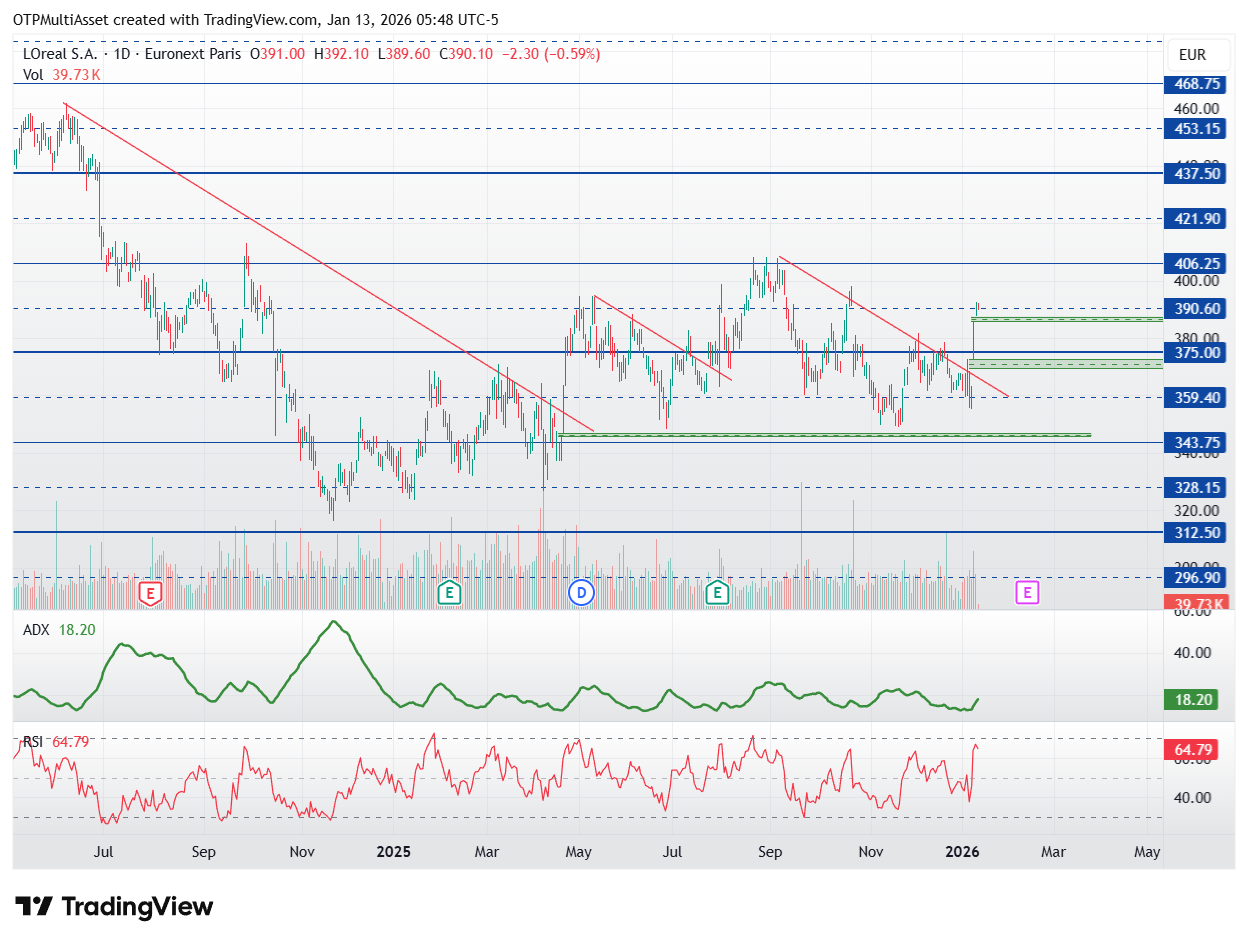Click the green E marker near August
The image size is (1248, 944).
click(x=716, y=593)
